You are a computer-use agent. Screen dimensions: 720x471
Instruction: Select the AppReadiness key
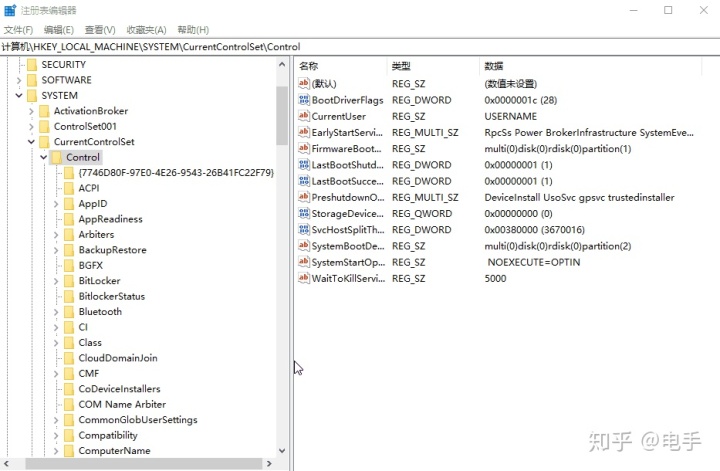coord(110,219)
